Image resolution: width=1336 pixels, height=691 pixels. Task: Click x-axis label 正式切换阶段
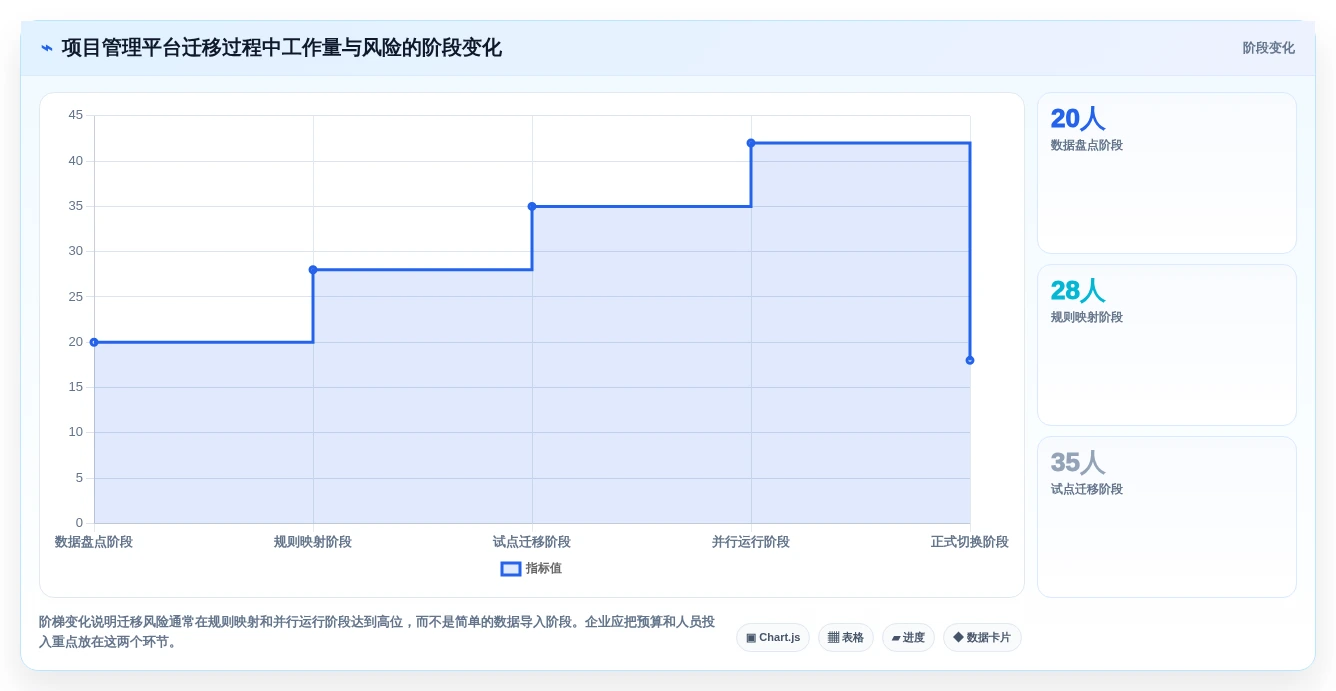coord(970,542)
